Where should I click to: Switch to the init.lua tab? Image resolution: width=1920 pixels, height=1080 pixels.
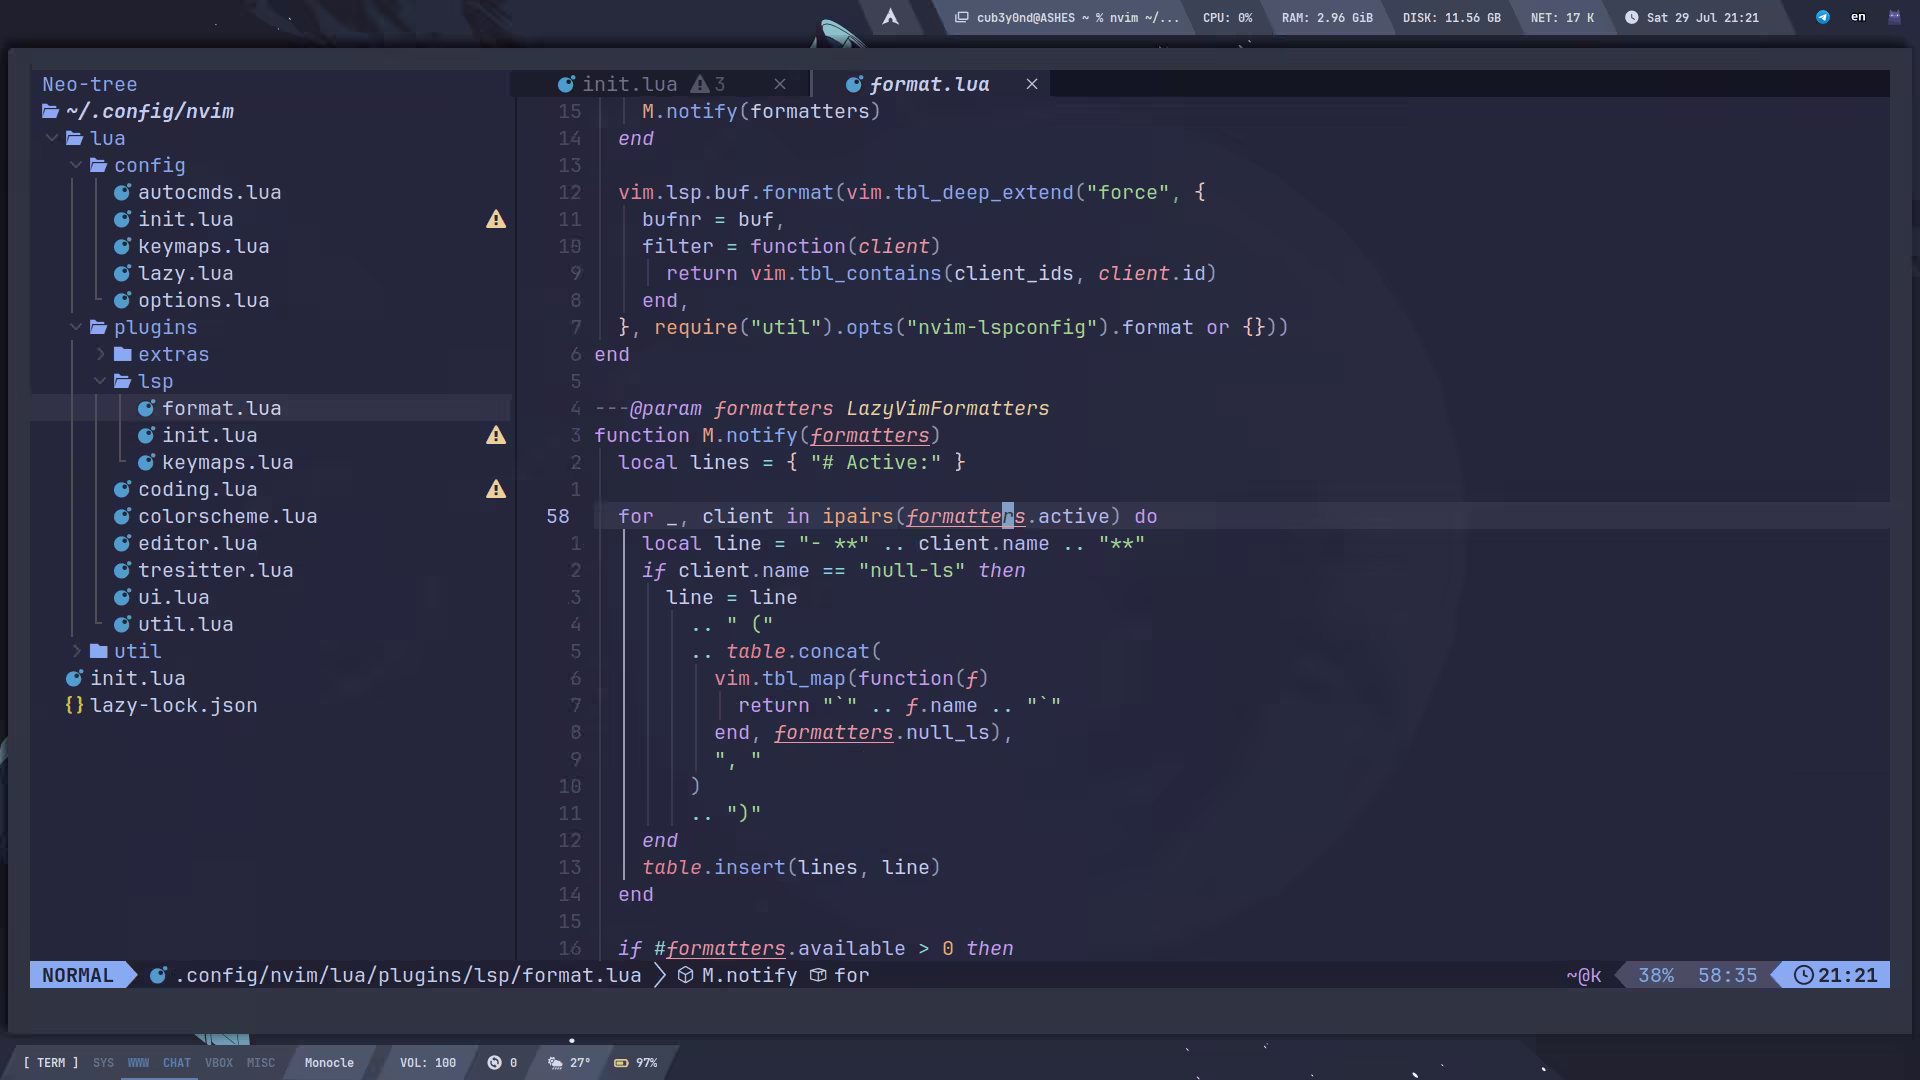point(629,85)
